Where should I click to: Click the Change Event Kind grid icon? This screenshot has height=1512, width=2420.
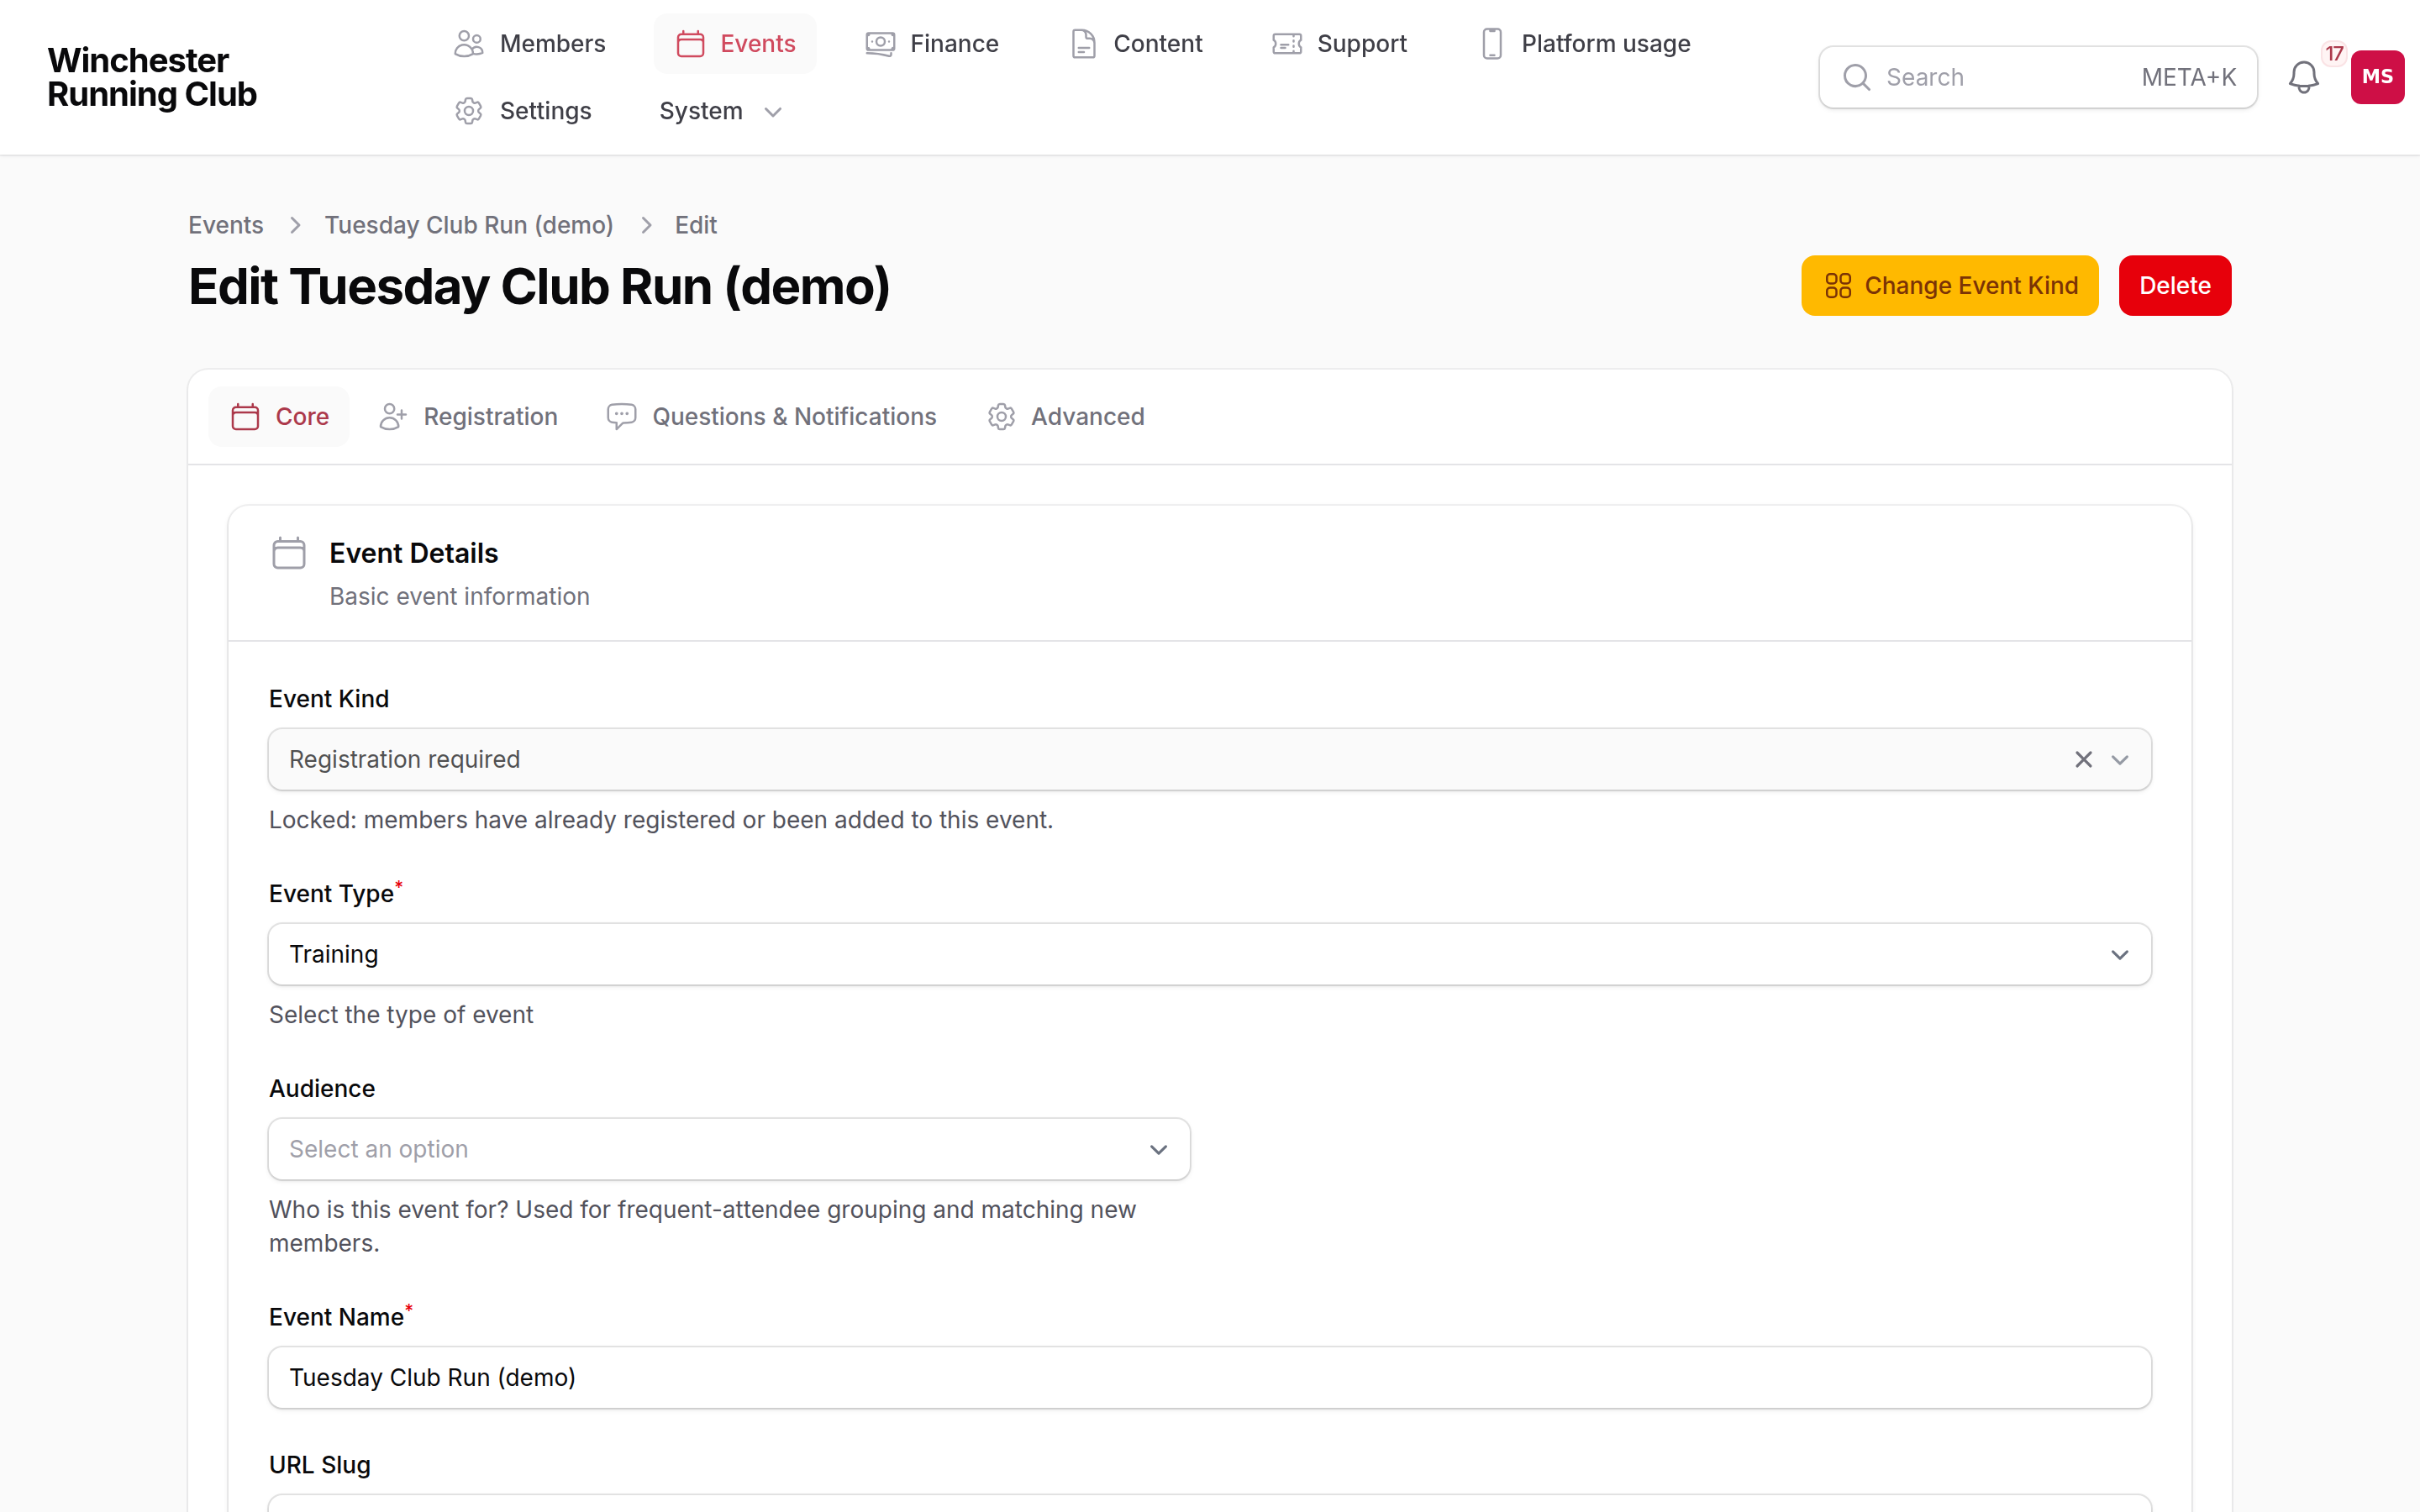(x=1838, y=286)
